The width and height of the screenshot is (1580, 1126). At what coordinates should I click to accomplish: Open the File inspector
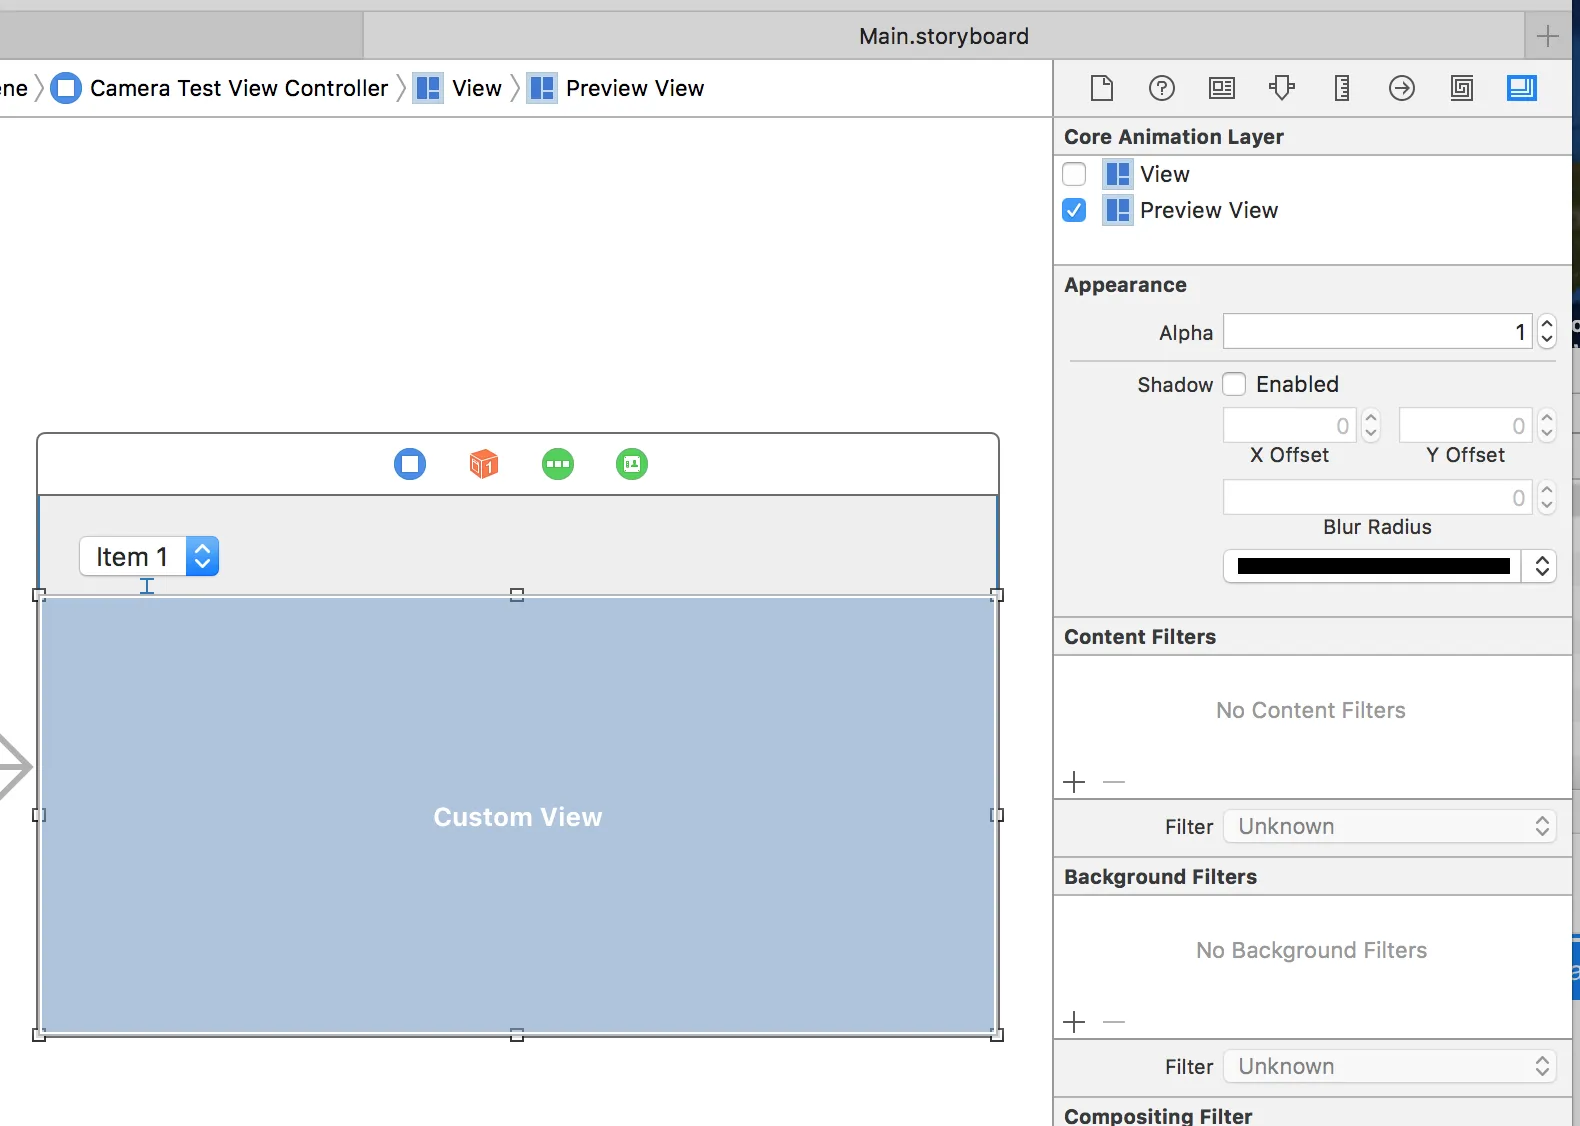(x=1101, y=88)
